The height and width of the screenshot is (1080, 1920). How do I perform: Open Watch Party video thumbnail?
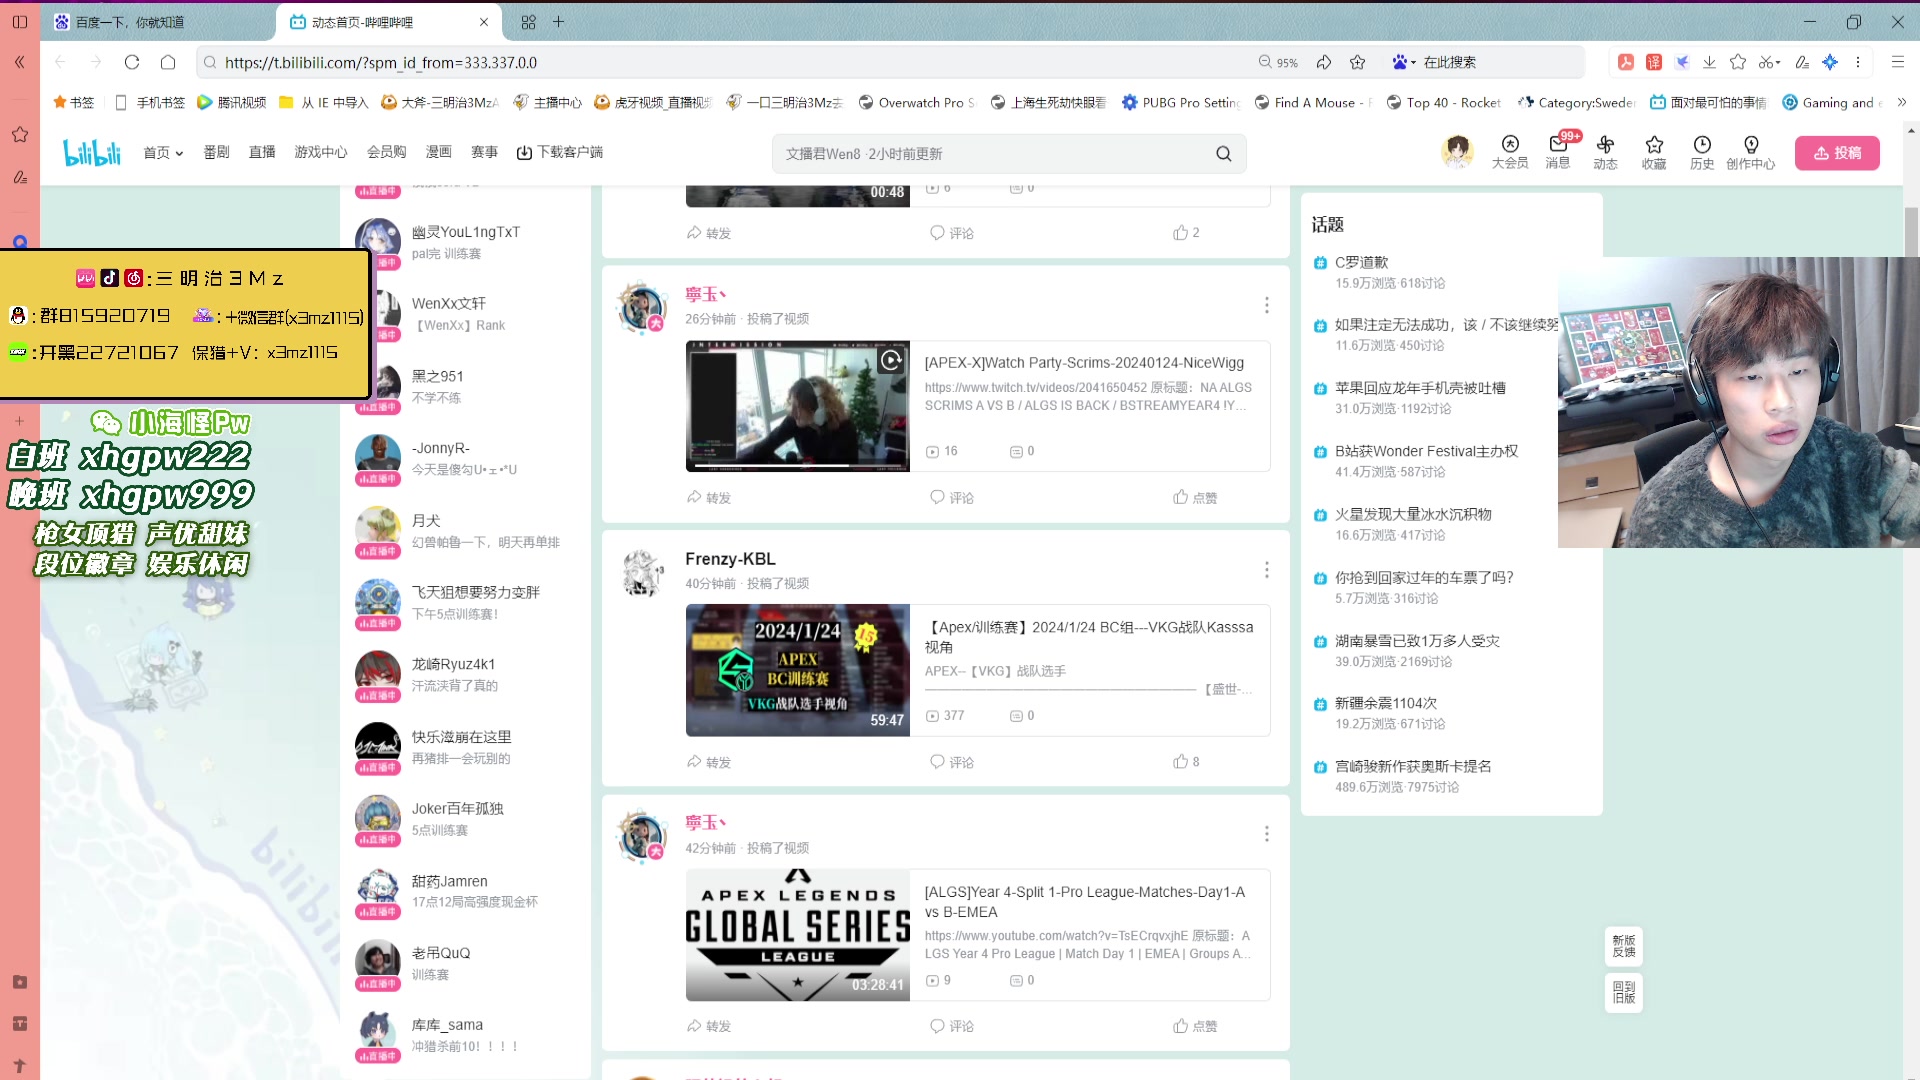coord(798,406)
